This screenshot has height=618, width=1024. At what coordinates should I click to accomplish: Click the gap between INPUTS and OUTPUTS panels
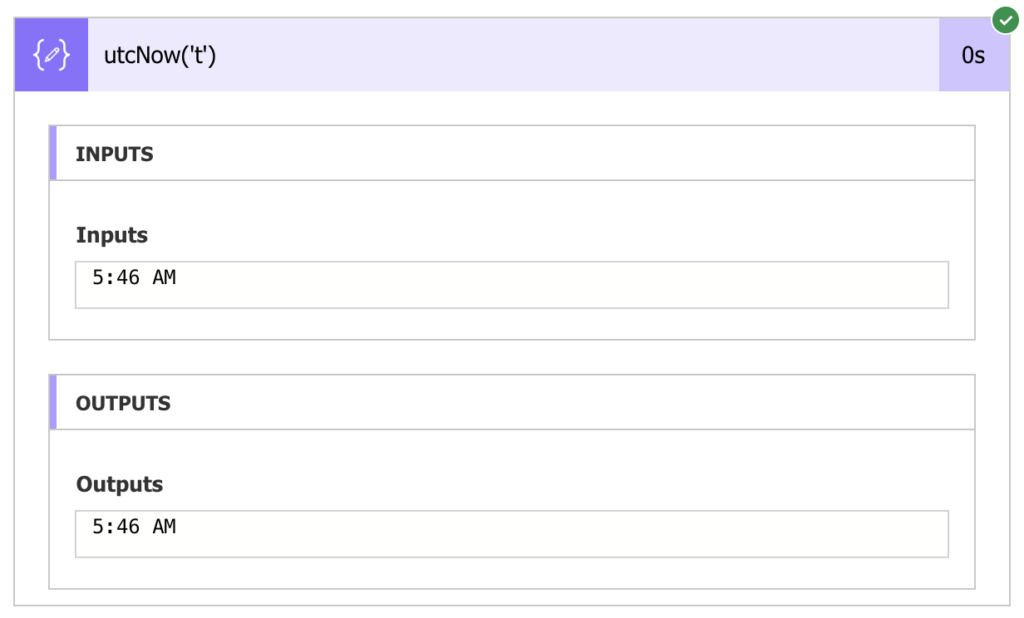[511, 357]
